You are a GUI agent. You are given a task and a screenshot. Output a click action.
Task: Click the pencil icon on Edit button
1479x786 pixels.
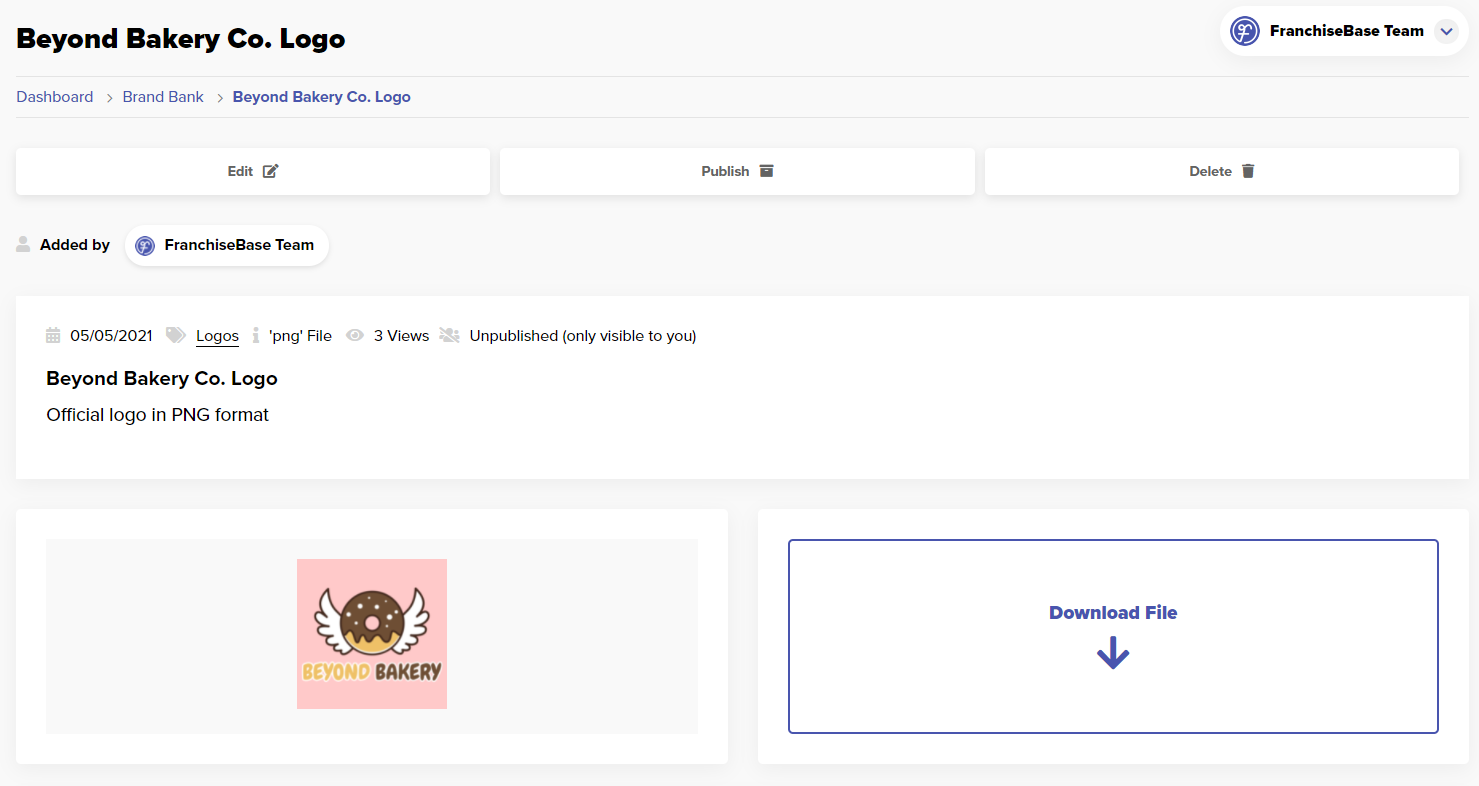coord(270,171)
